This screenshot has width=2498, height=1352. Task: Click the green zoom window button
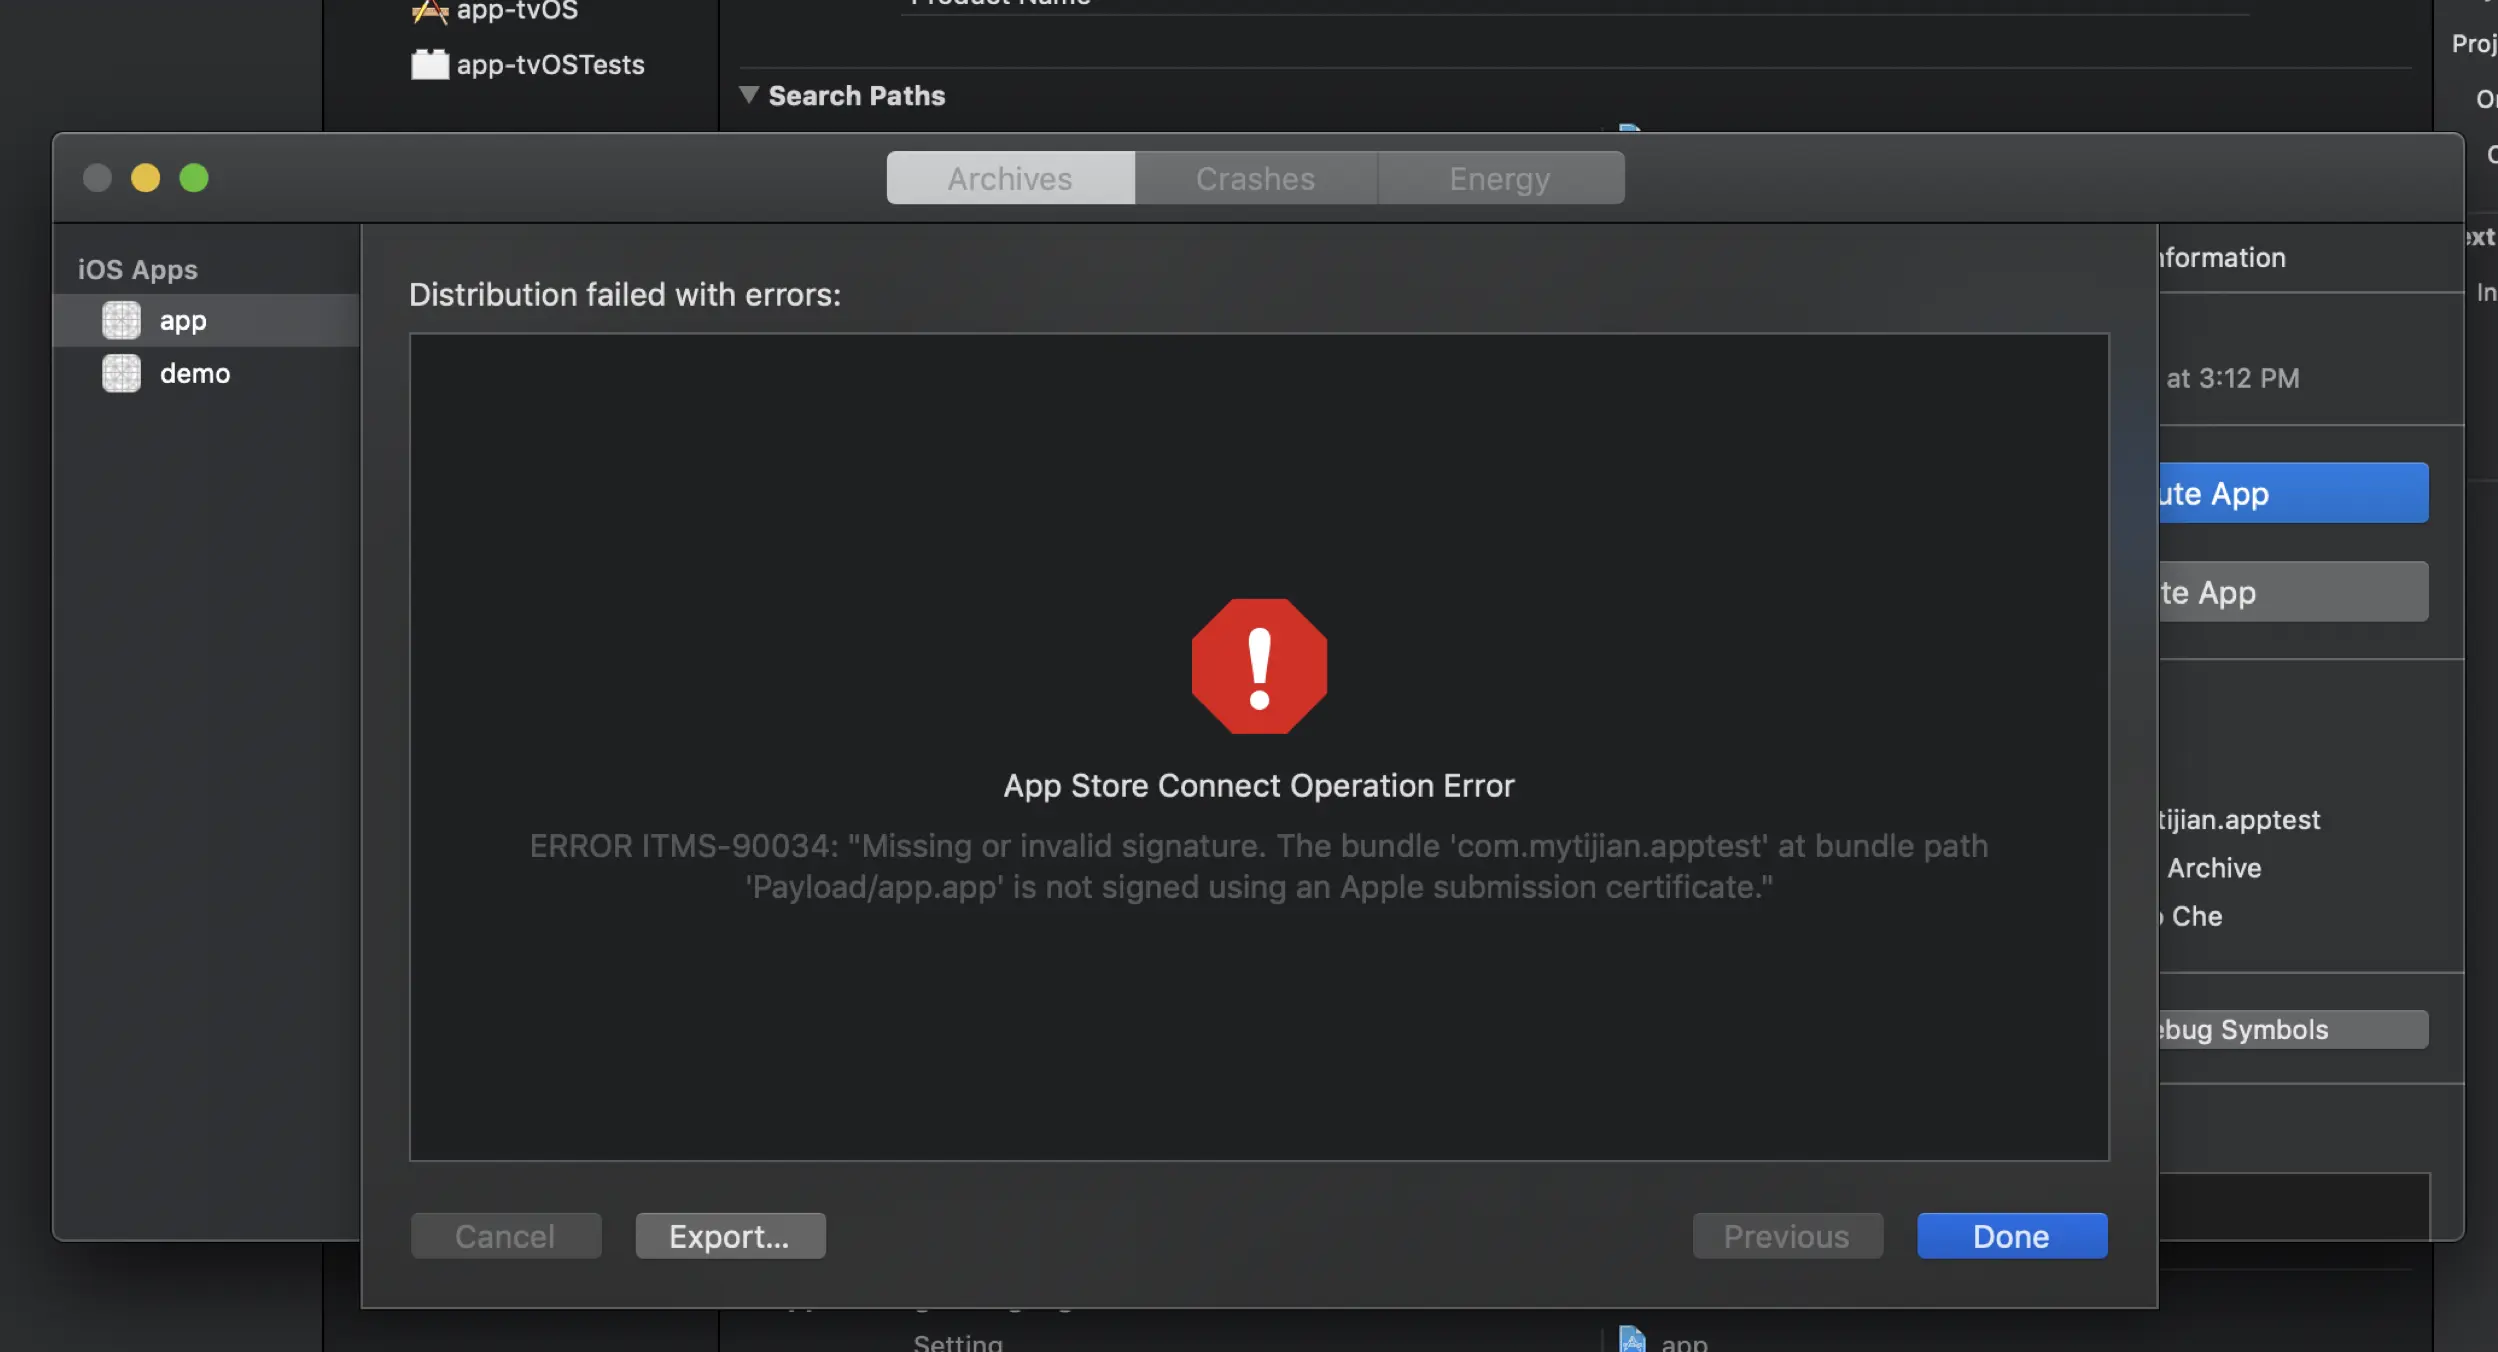tap(194, 178)
